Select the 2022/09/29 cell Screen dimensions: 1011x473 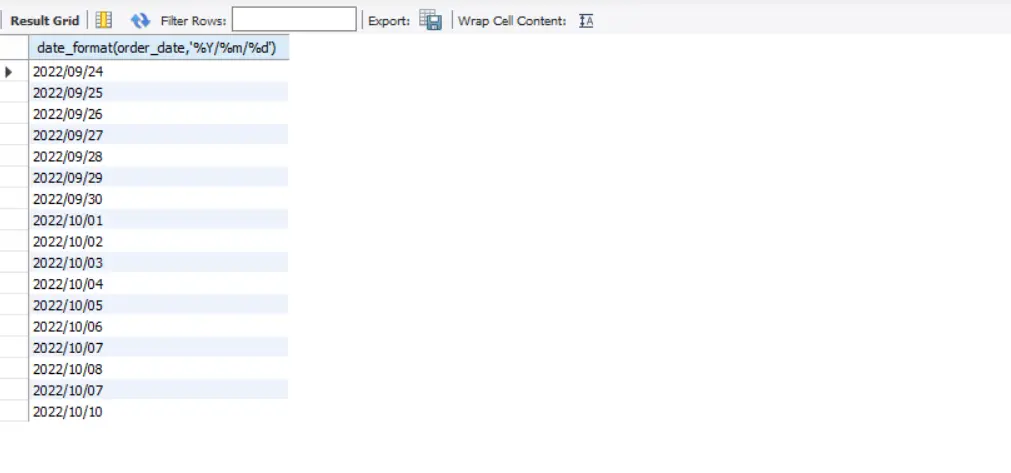(68, 178)
